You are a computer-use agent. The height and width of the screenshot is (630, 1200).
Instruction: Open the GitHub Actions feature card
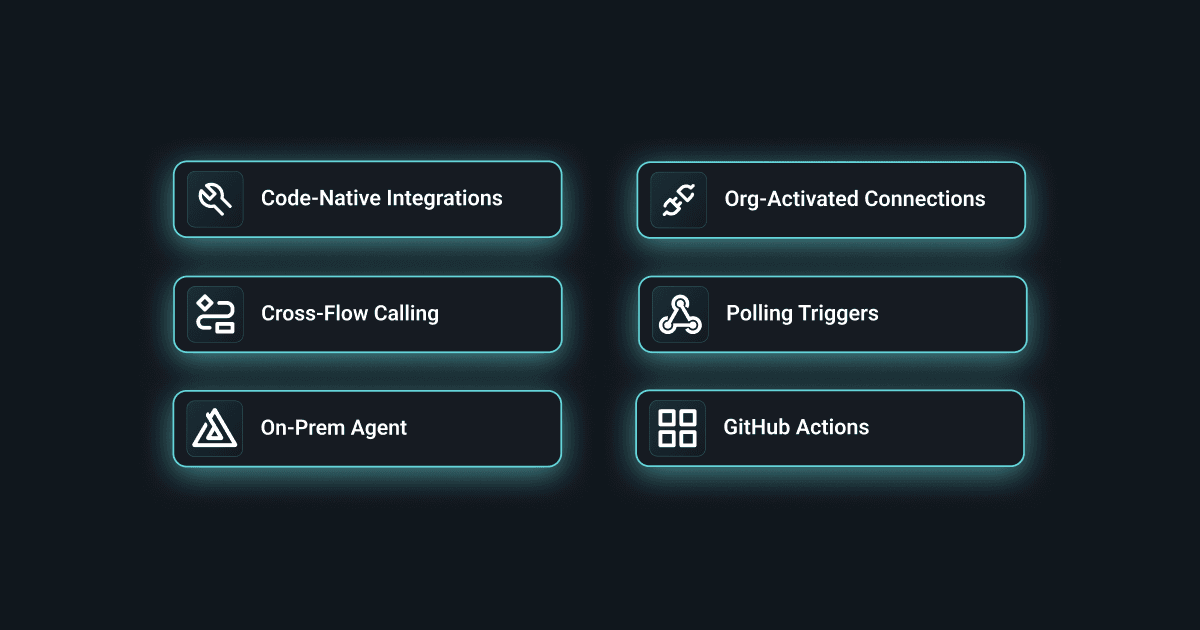click(830, 428)
